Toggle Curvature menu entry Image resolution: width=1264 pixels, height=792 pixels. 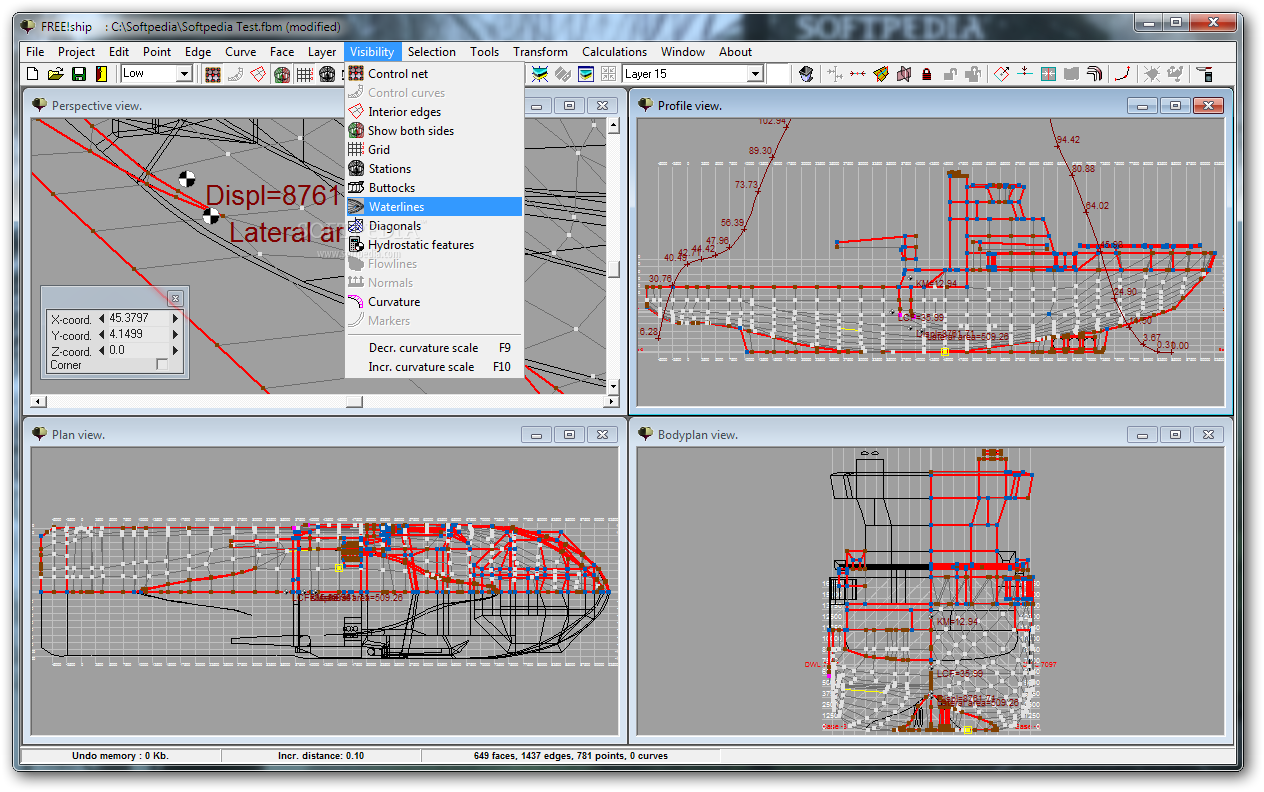point(433,302)
